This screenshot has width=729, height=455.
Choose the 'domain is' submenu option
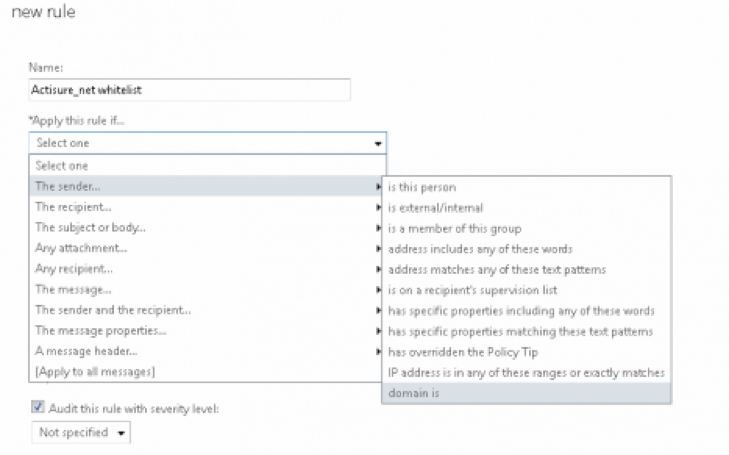(526, 393)
